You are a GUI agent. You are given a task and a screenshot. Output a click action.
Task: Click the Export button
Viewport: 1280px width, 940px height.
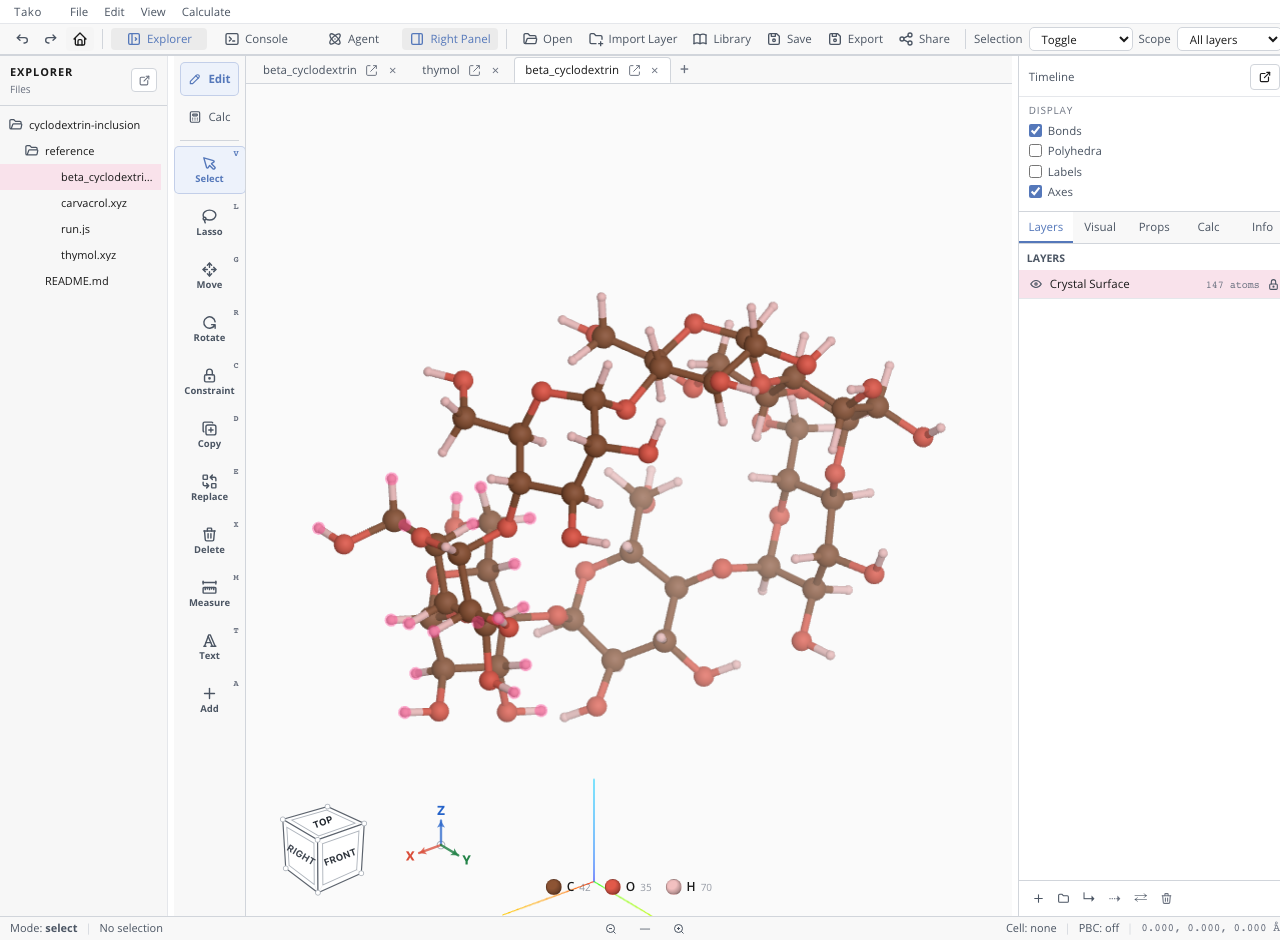click(855, 39)
